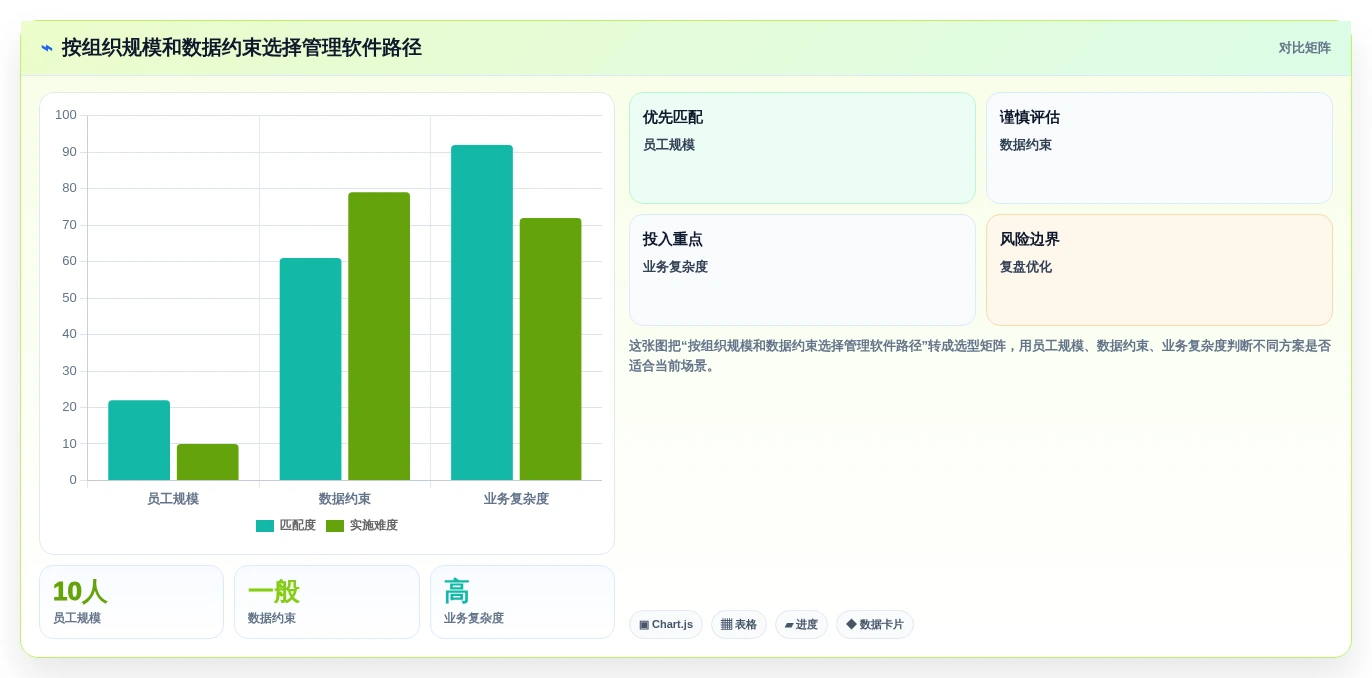The width and height of the screenshot is (1372, 678).
Task: Click the 10人 员工规模 stat card
Action: click(x=131, y=602)
